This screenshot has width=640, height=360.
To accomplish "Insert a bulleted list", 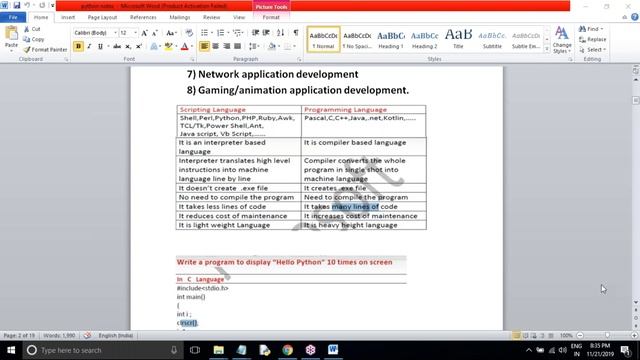I will click(205, 33).
